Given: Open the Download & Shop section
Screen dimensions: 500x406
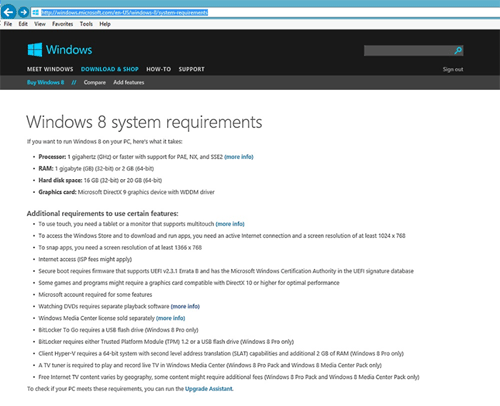Looking at the screenshot, I should [x=110, y=69].
